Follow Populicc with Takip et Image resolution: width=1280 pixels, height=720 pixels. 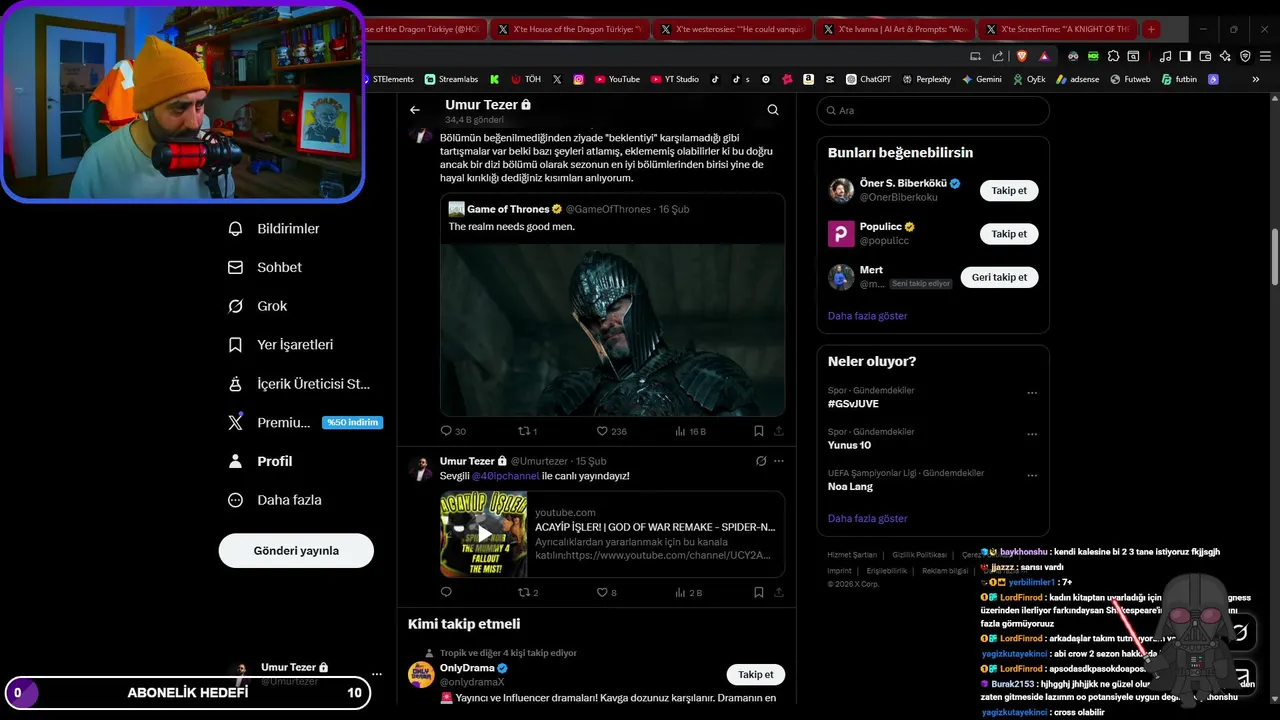click(1009, 234)
